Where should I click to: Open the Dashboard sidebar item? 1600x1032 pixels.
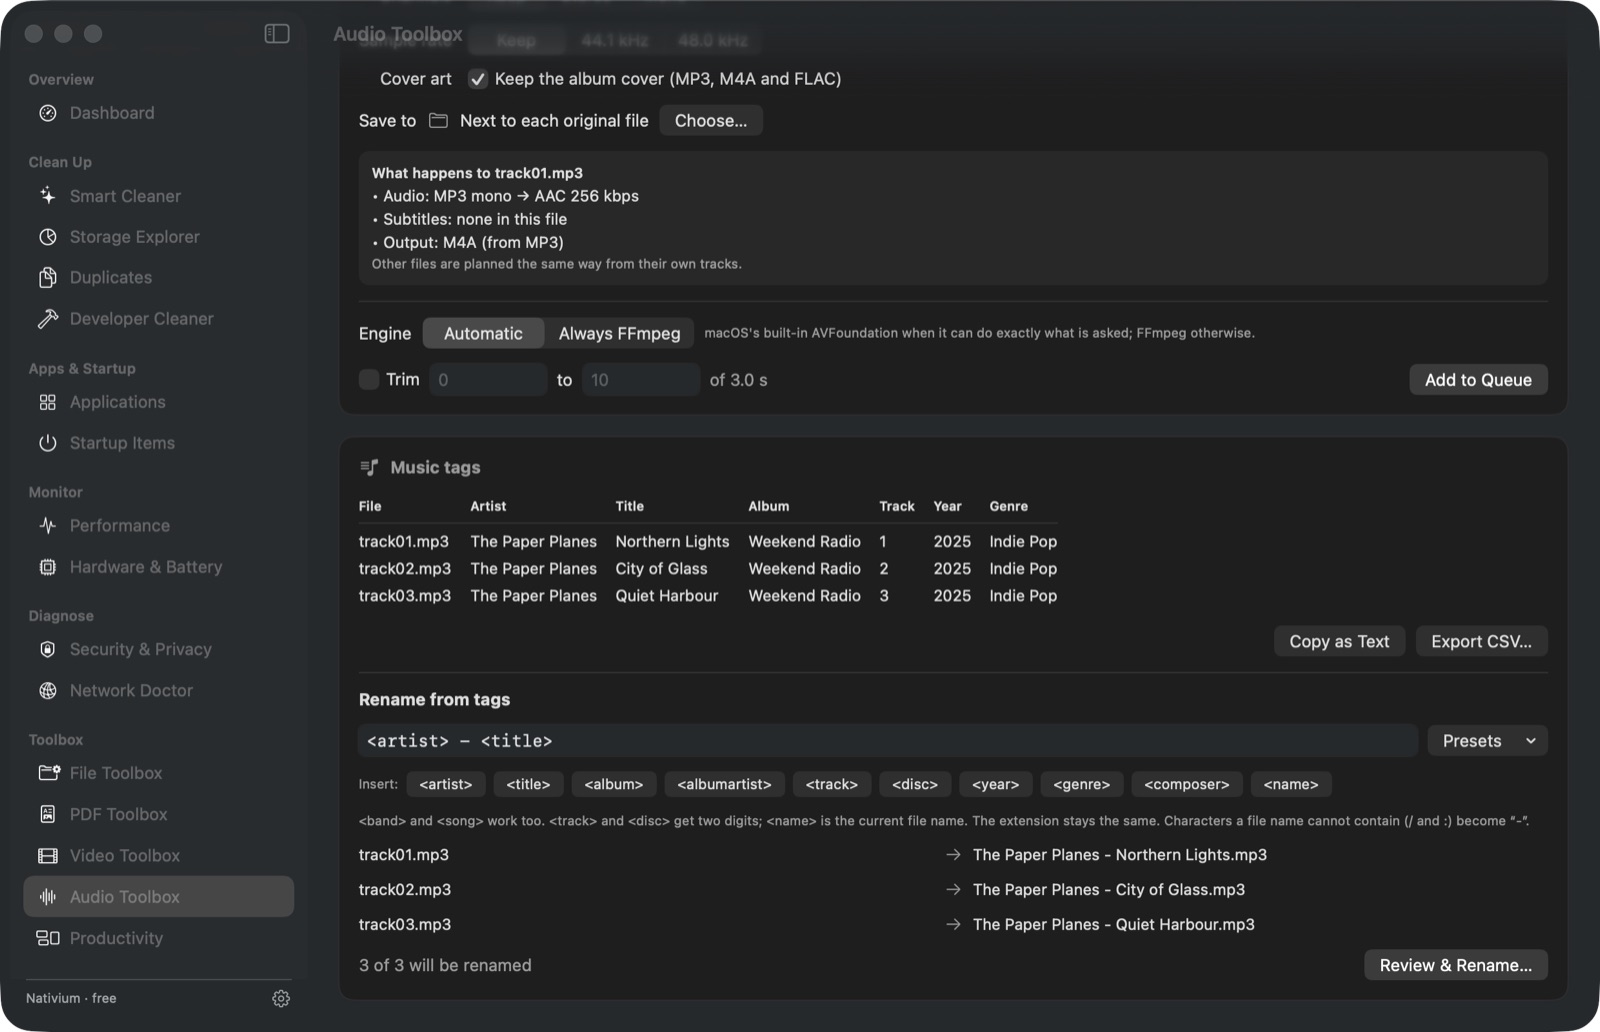point(158,113)
